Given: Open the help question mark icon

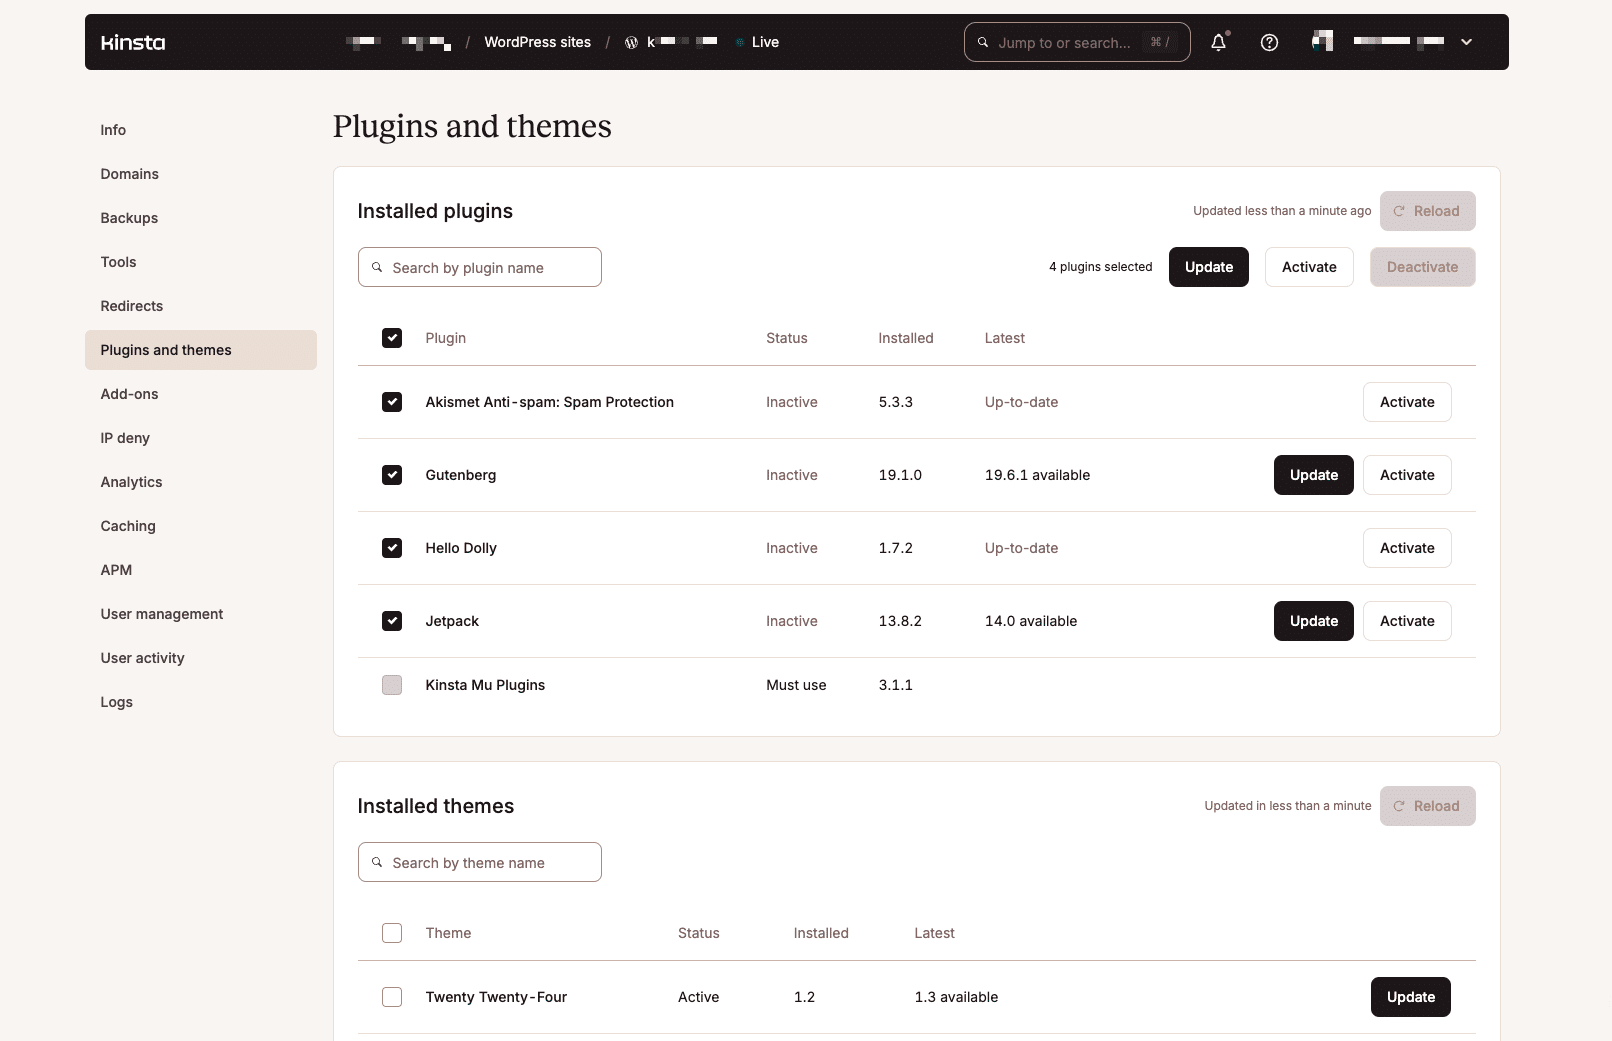Looking at the screenshot, I should (x=1269, y=42).
